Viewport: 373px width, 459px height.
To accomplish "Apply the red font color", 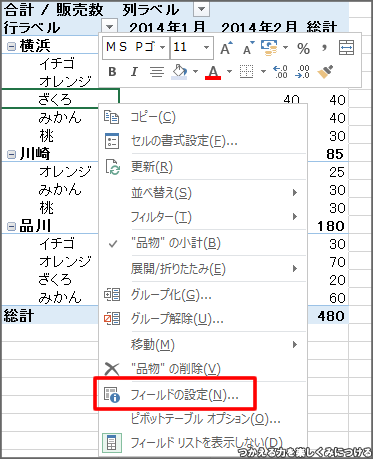I will 213,72.
